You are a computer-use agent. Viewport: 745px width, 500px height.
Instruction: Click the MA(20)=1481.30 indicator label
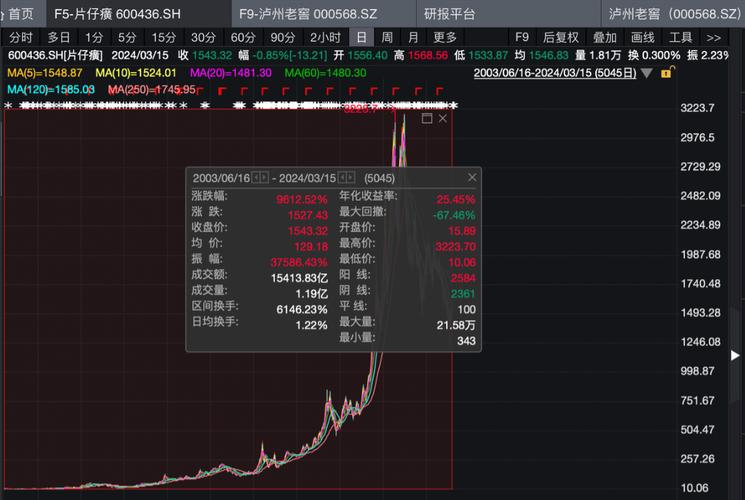(231, 73)
